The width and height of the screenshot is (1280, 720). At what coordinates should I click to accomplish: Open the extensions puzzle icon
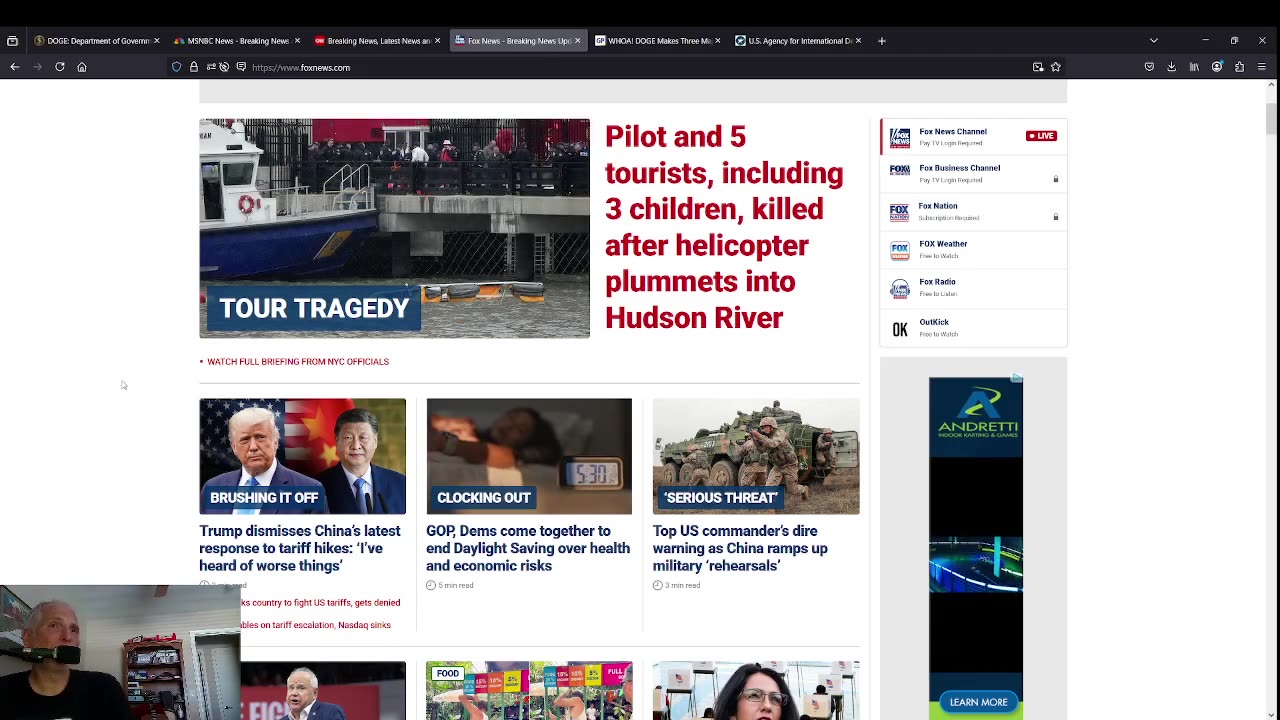[x=1239, y=67]
